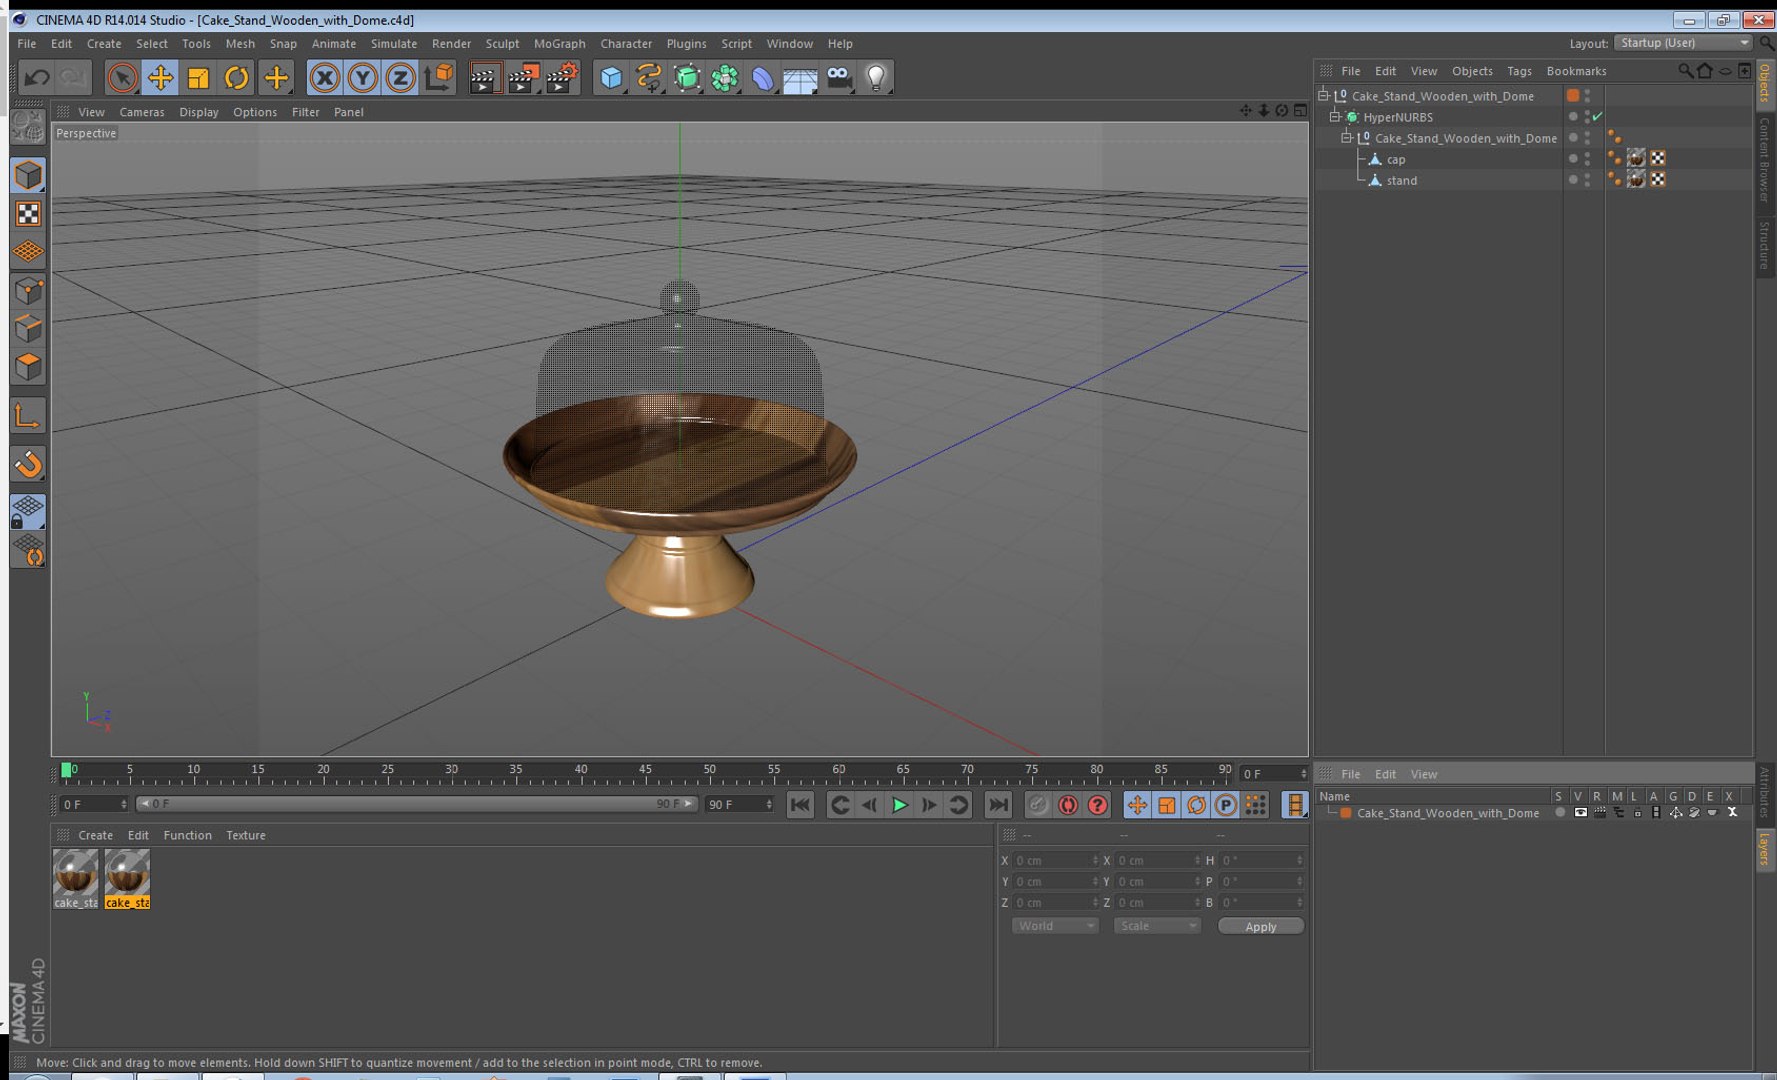Open the Scale mode dropdown
1777x1080 pixels.
tap(1157, 926)
